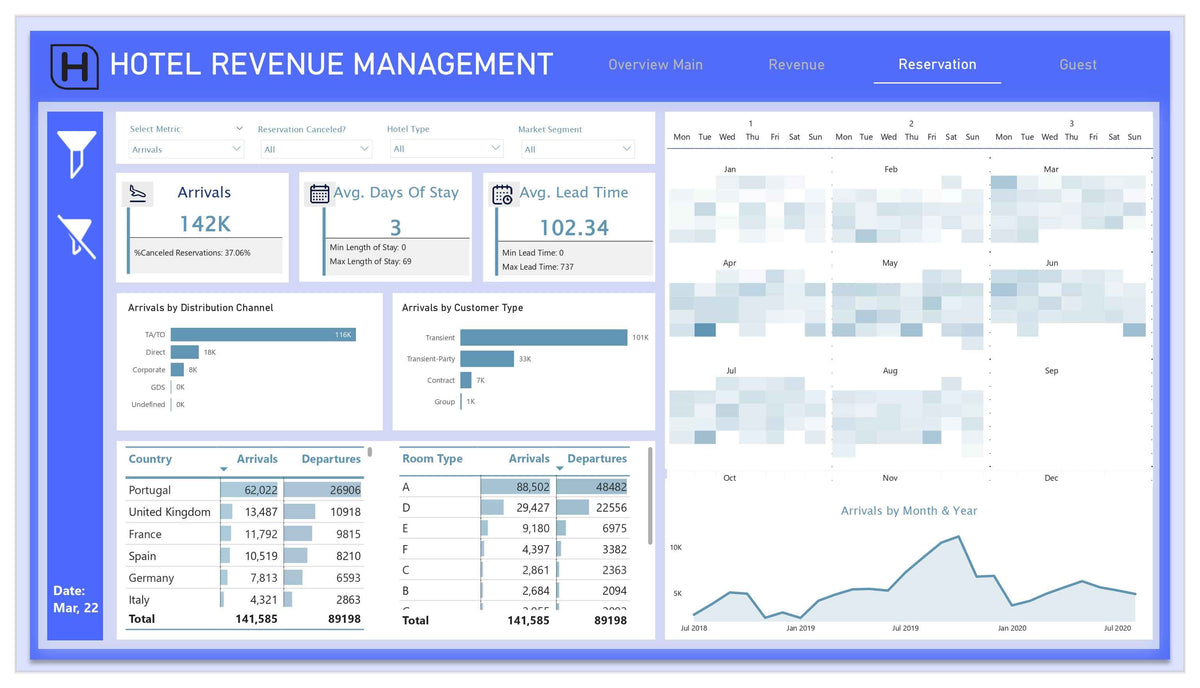Expand the Select Metric header chevron
This screenshot has width=1200, height=688.
tap(239, 128)
